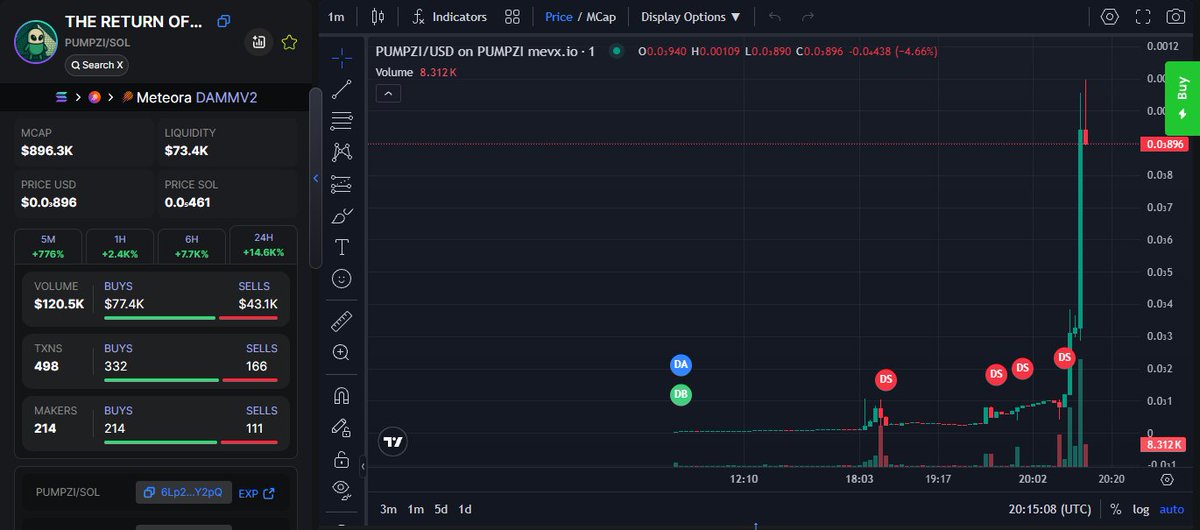Click the DS marker near 18:03
Viewport: 1200px width, 530px height.
tap(885, 379)
